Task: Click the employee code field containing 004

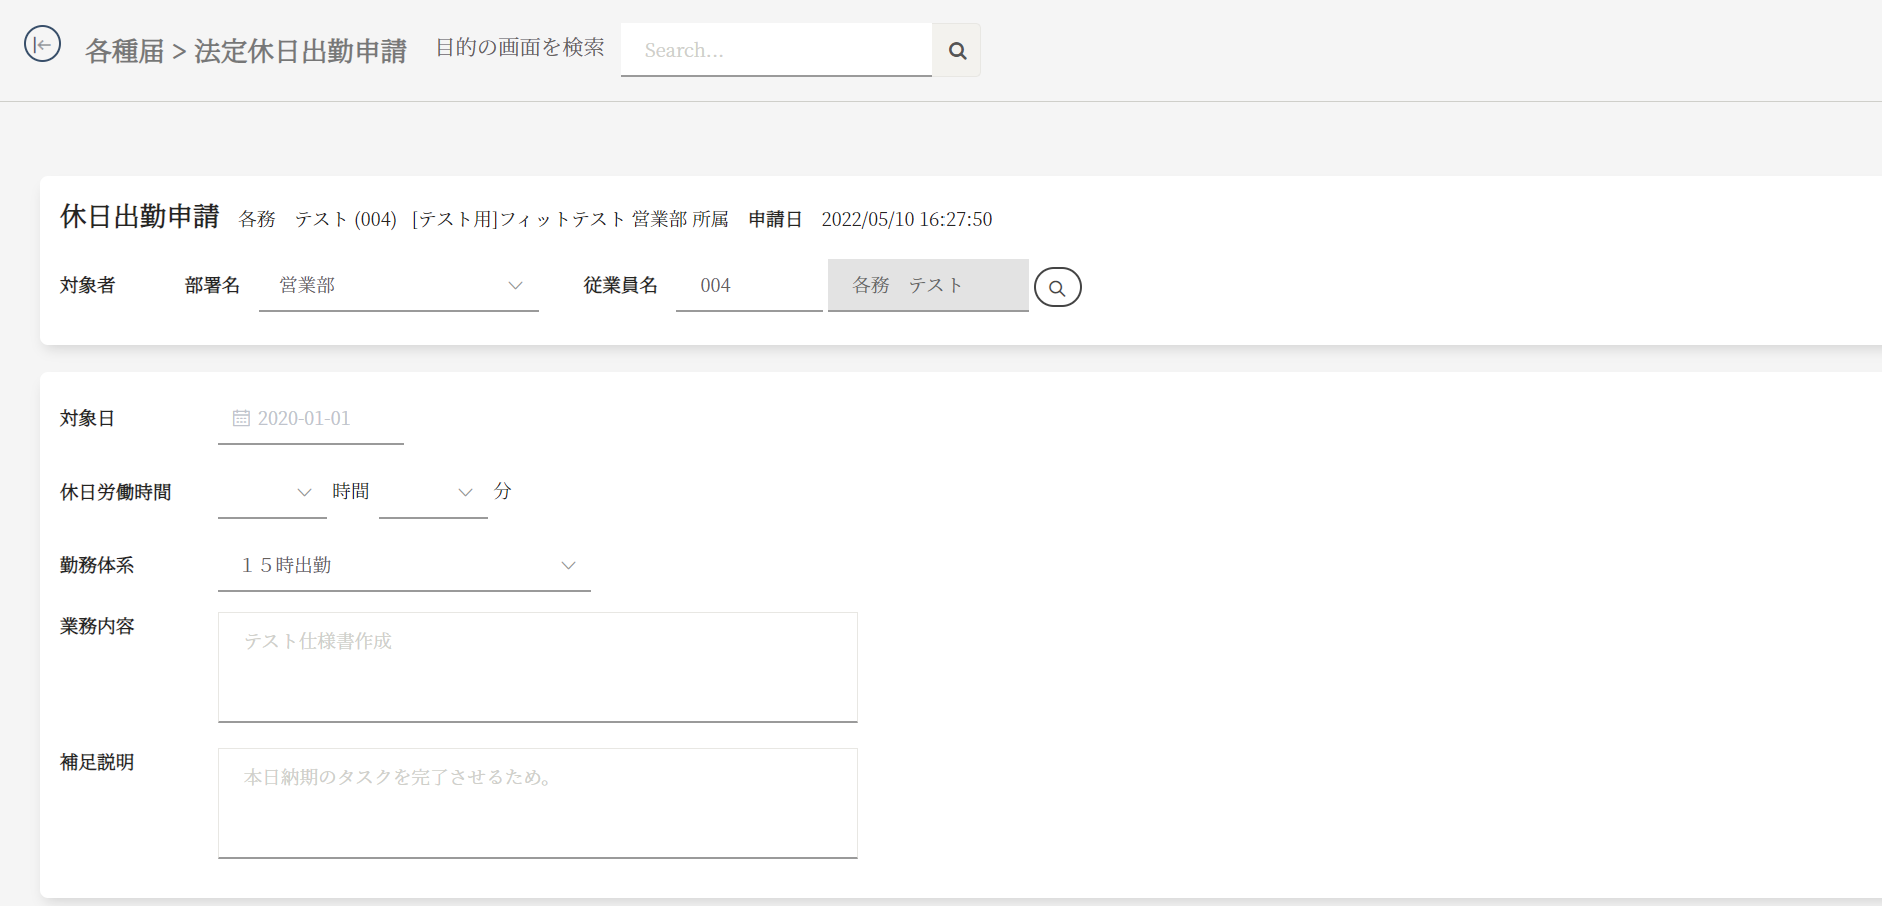Action: (748, 286)
